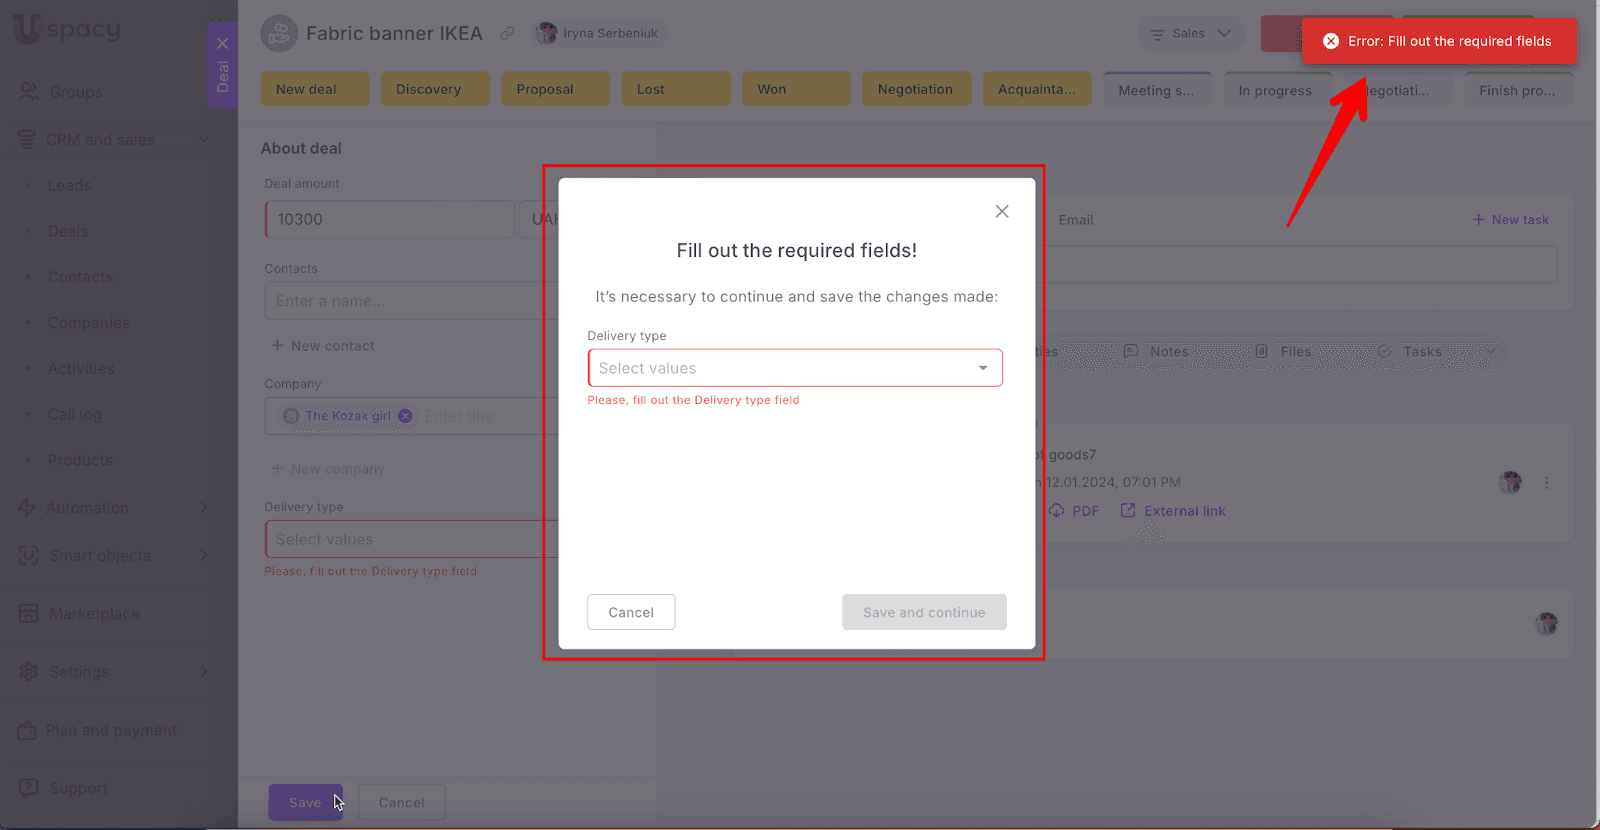Close the required fields dialog with X
This screenshot has width=1600, height=830.
click(1001, 211)
